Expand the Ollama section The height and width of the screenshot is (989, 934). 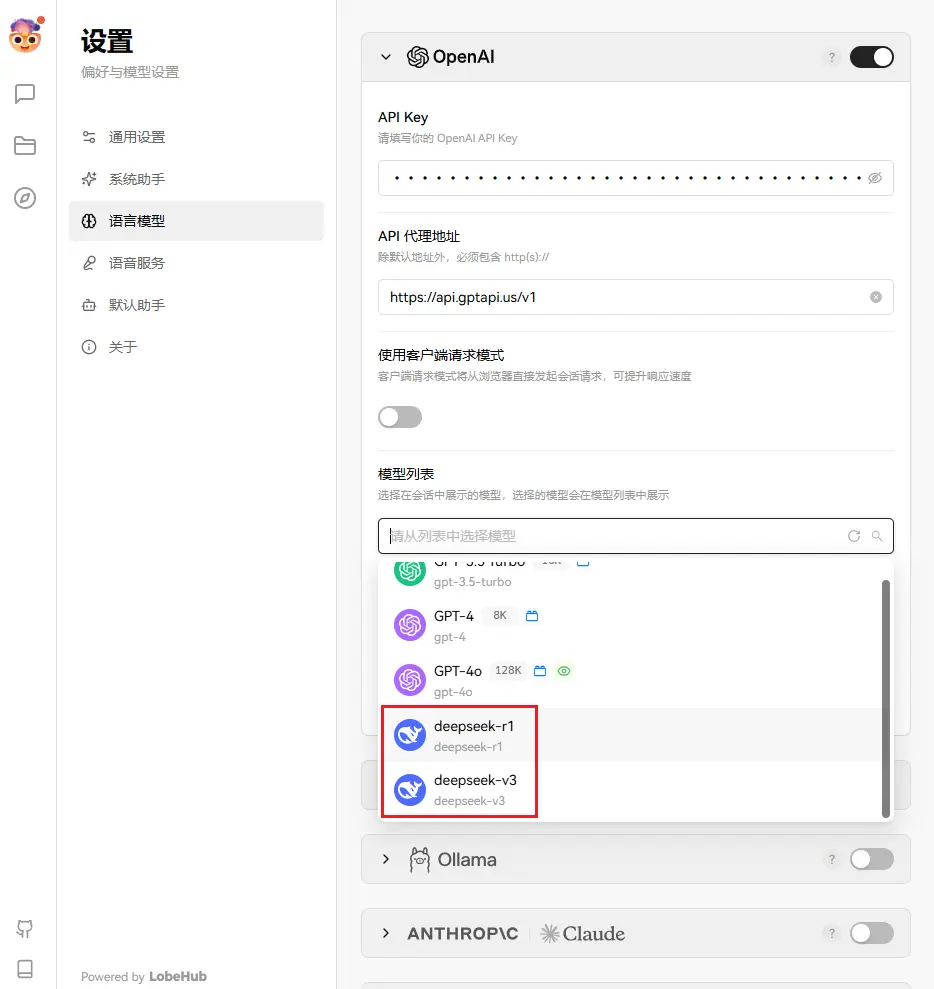pyautogui.click(x=386, y=859)
